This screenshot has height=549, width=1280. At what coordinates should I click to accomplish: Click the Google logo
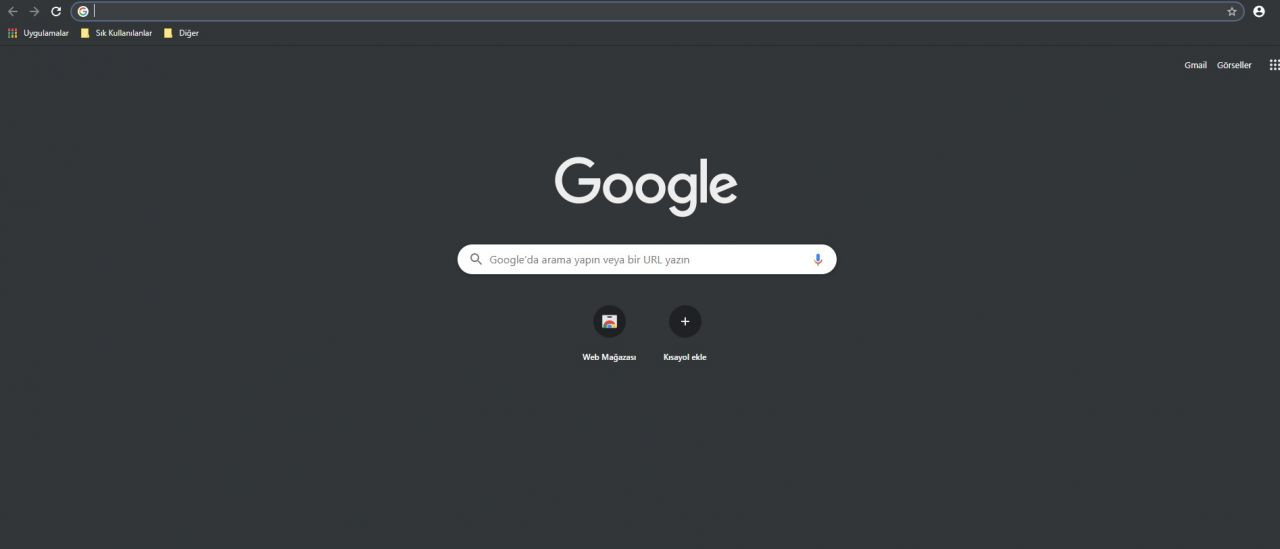tap(646, 186)
